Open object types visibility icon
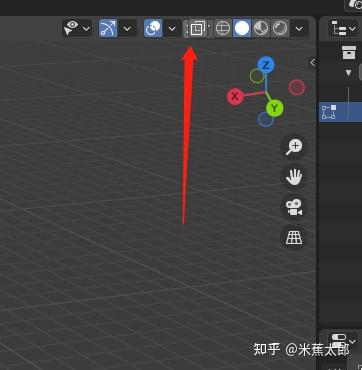362x370 pixels. pos(71,28)
